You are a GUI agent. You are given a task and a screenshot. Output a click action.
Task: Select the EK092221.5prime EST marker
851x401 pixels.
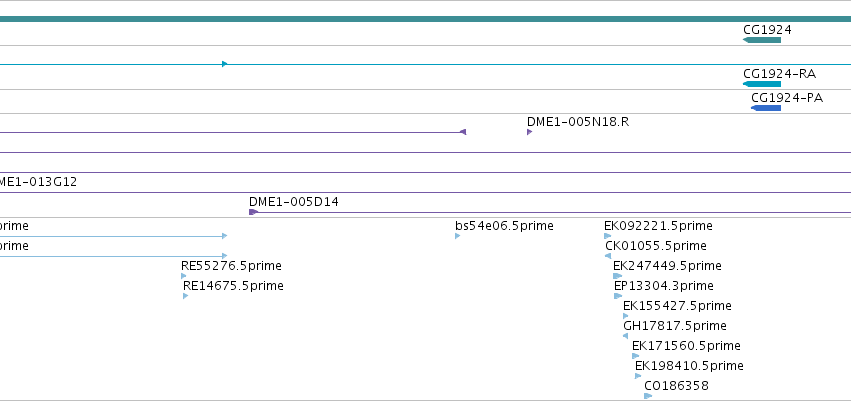point(607,236)
